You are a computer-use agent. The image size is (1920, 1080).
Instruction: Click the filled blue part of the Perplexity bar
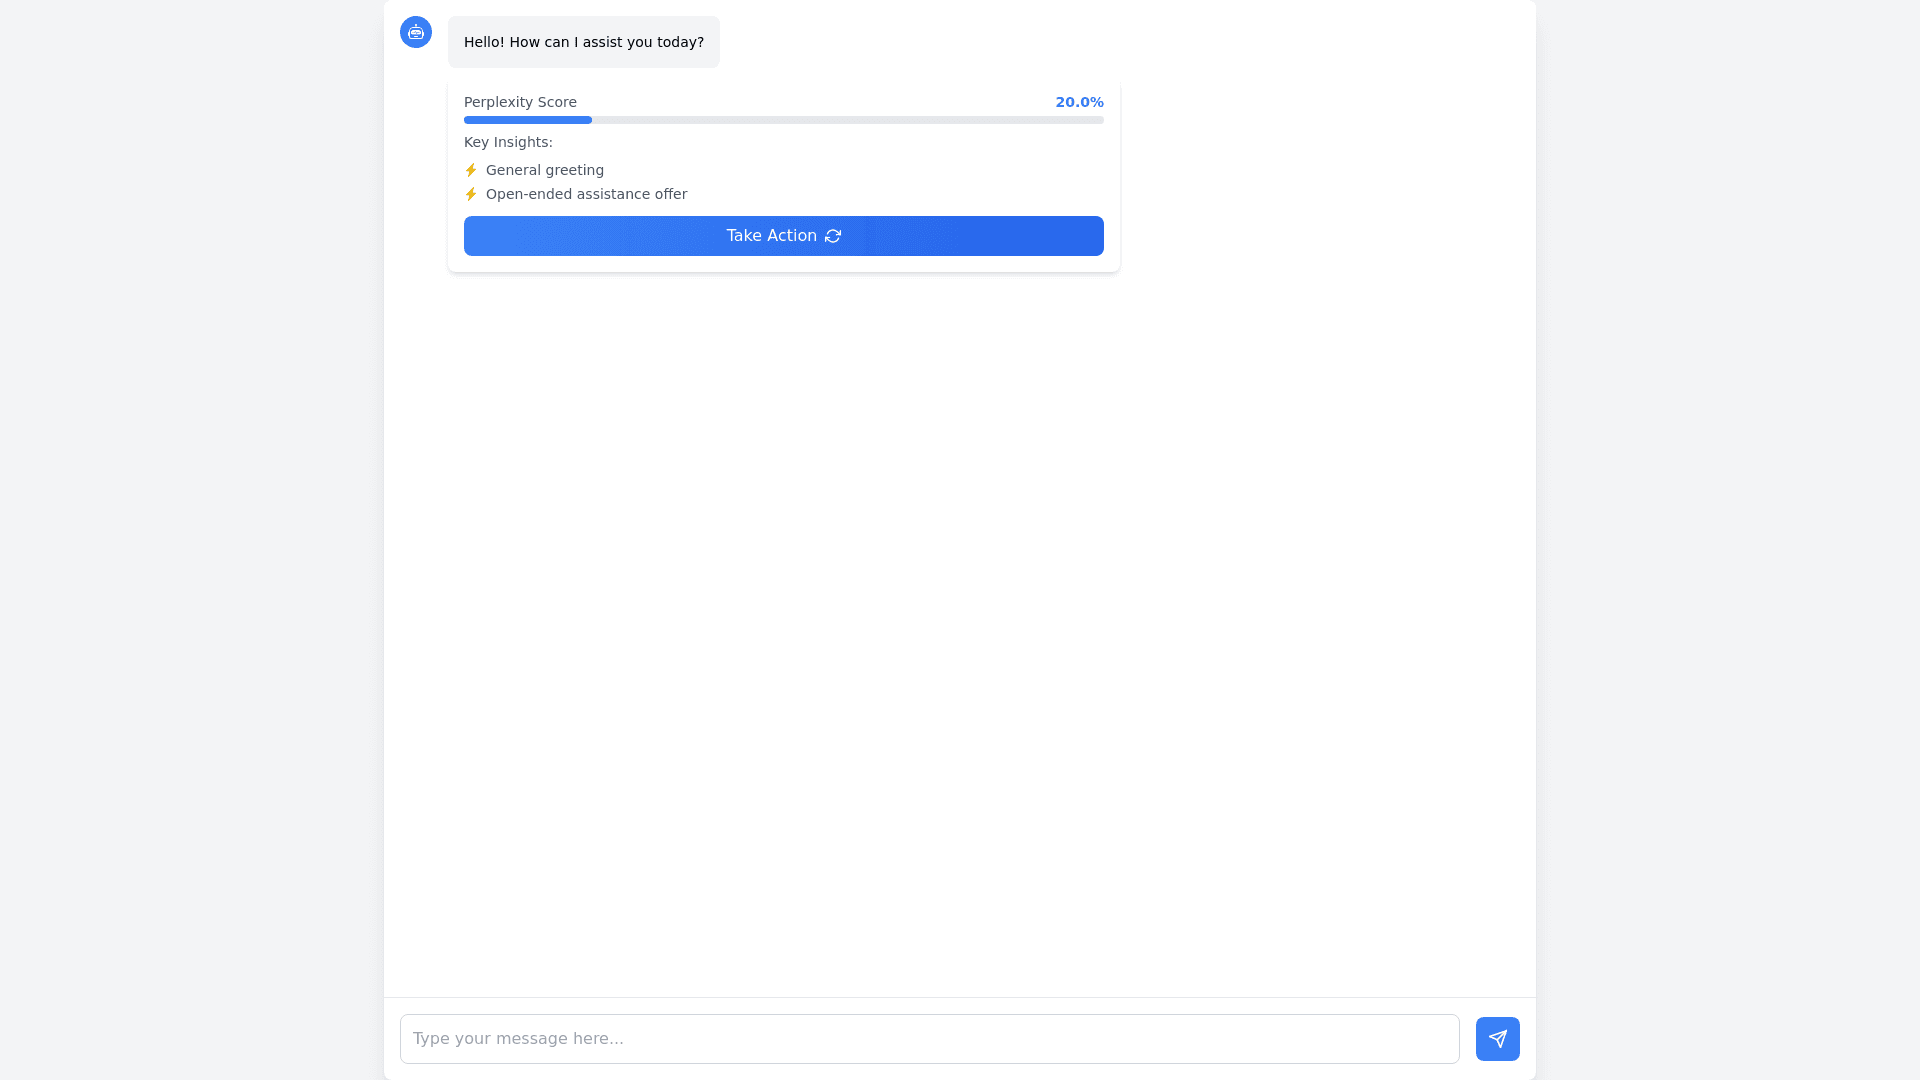click(x=528, y=120)
